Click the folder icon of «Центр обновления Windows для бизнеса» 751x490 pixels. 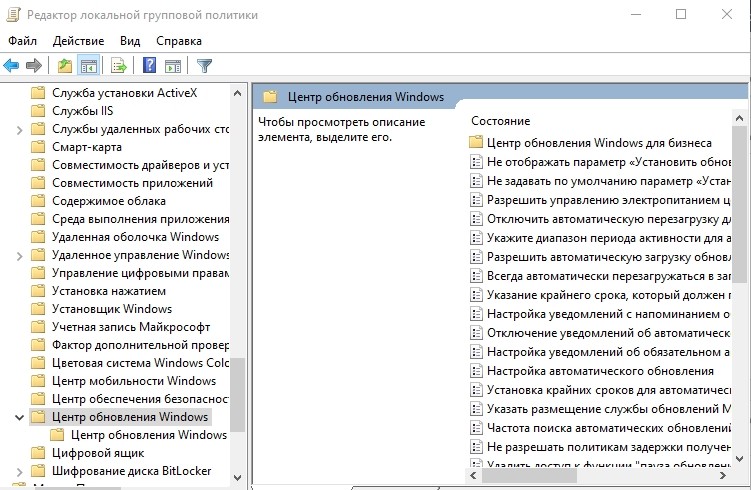tap(476, 142)
